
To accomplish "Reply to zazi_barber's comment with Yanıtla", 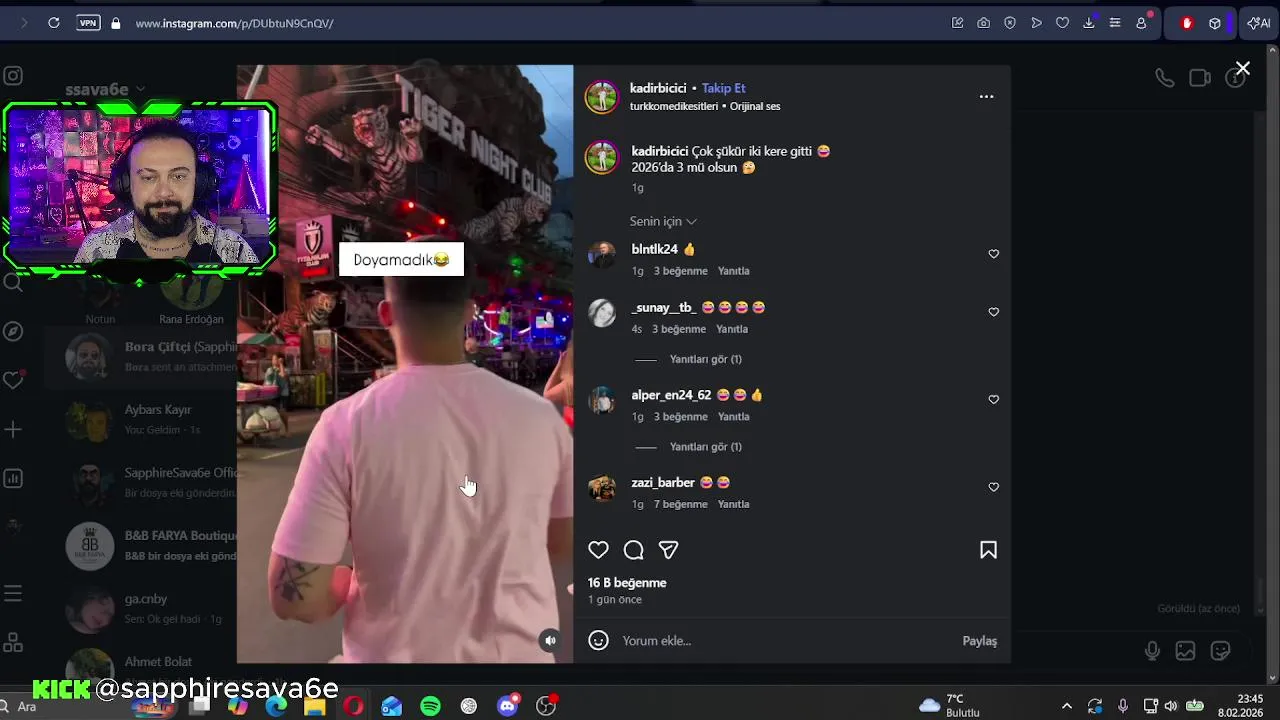I will point(733,504).
